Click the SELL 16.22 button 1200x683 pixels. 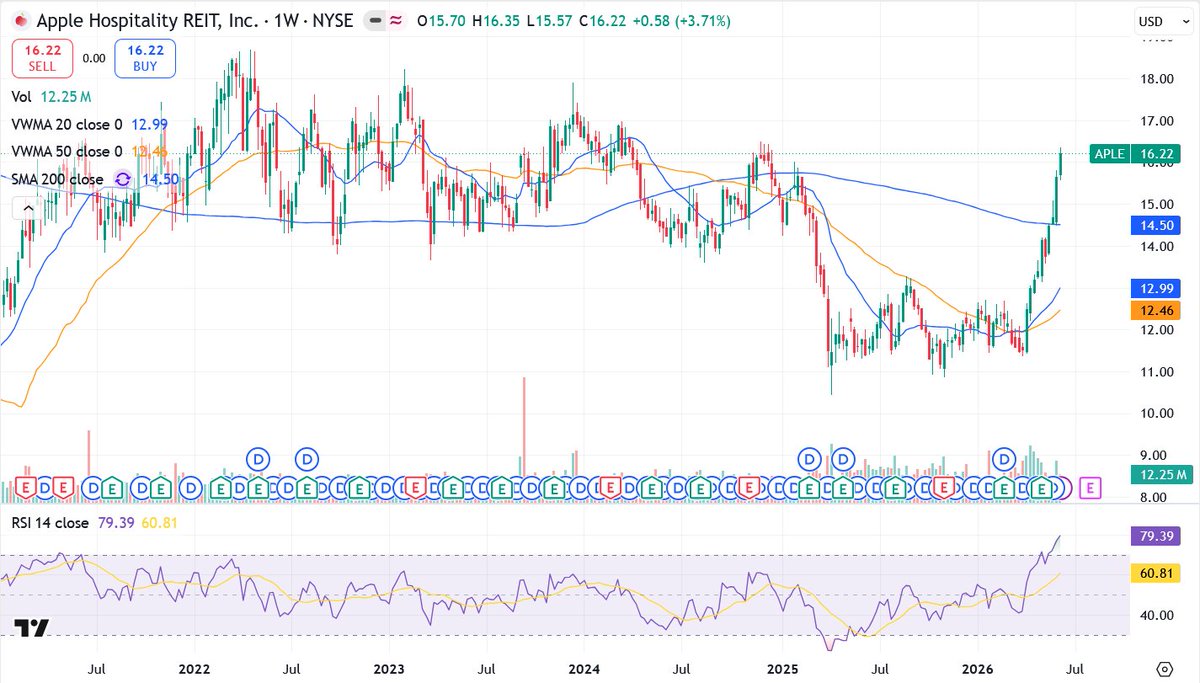tap(41, 58)
